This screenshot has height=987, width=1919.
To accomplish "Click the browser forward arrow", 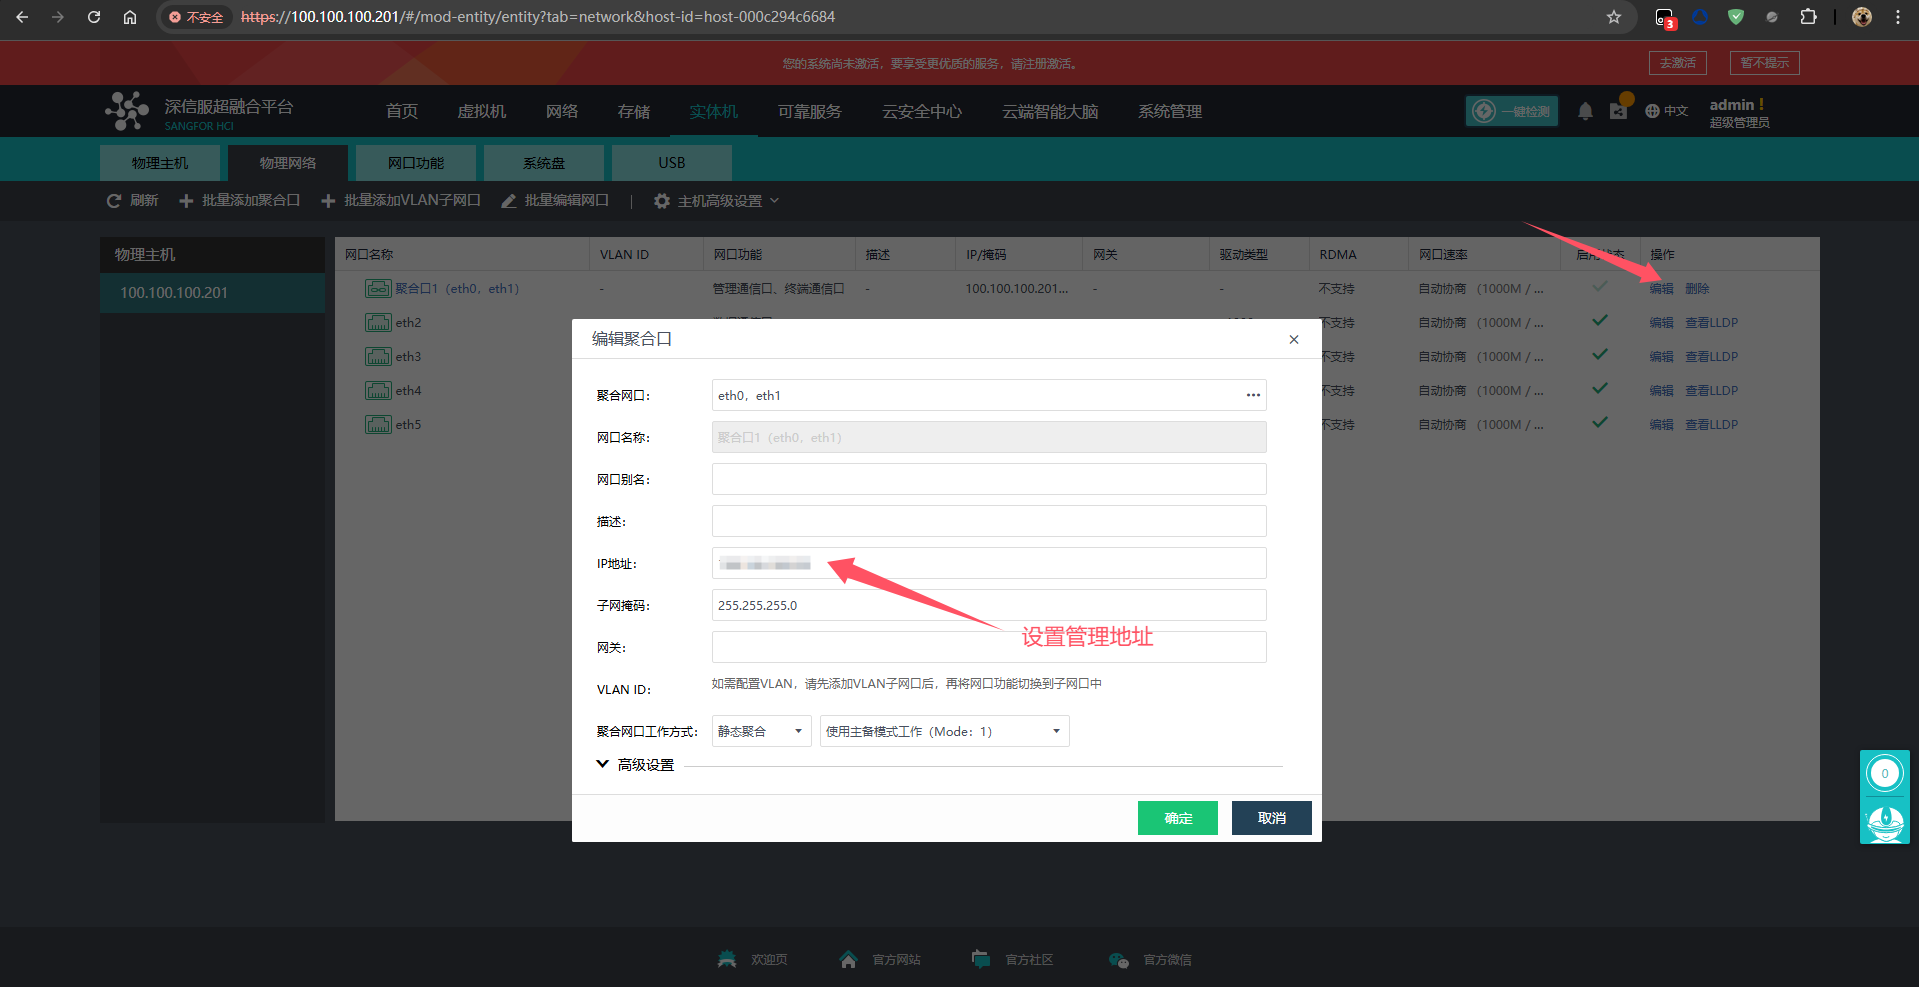I will (x=58, y=17).
